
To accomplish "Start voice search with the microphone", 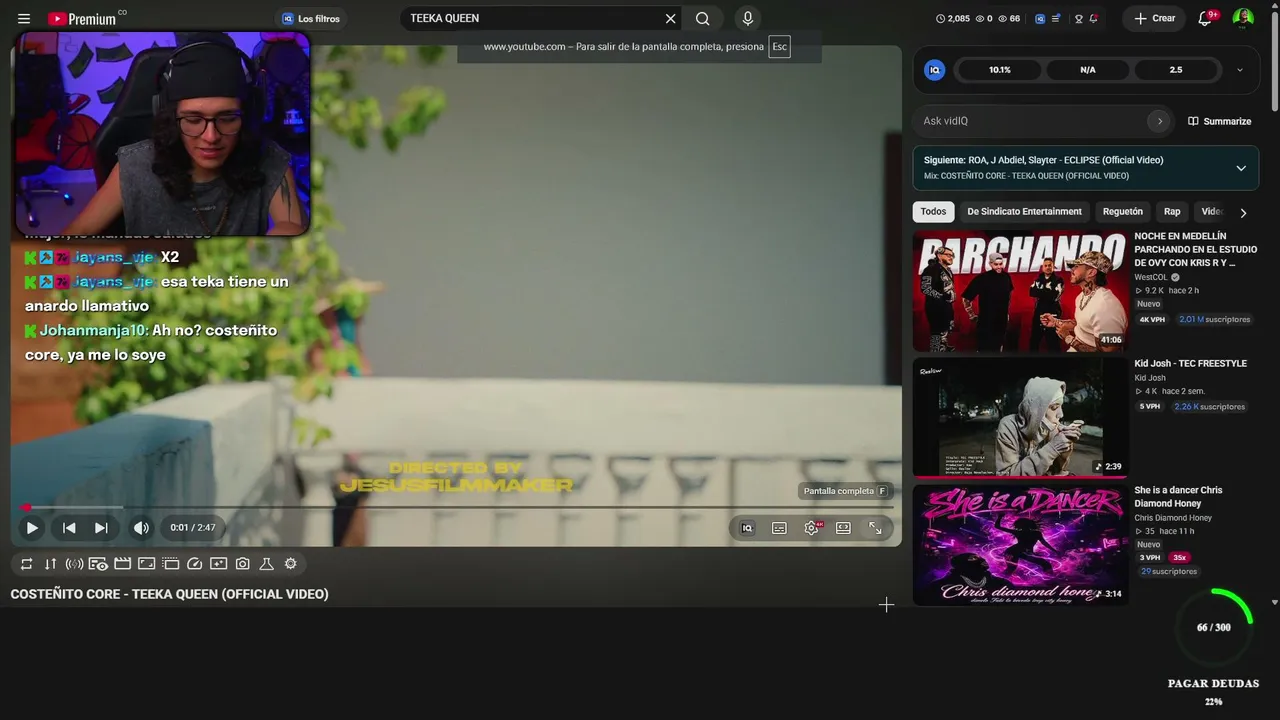I will pos(747,18).
